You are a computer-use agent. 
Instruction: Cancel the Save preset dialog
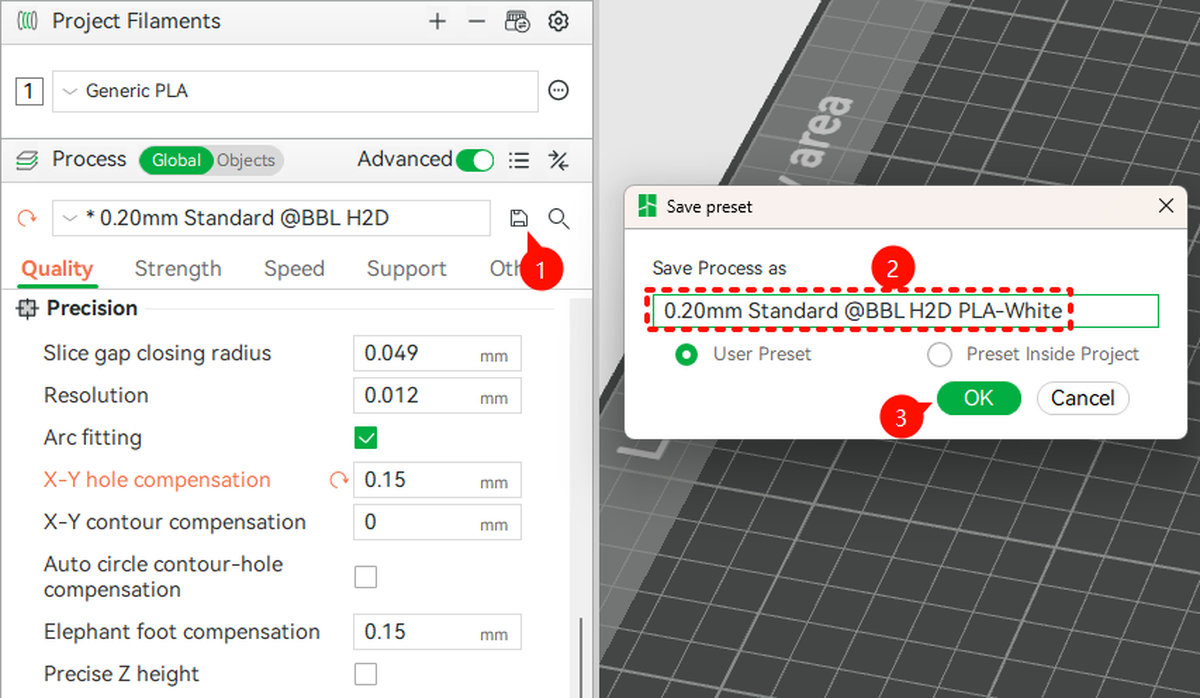[x=1082, y=398]
